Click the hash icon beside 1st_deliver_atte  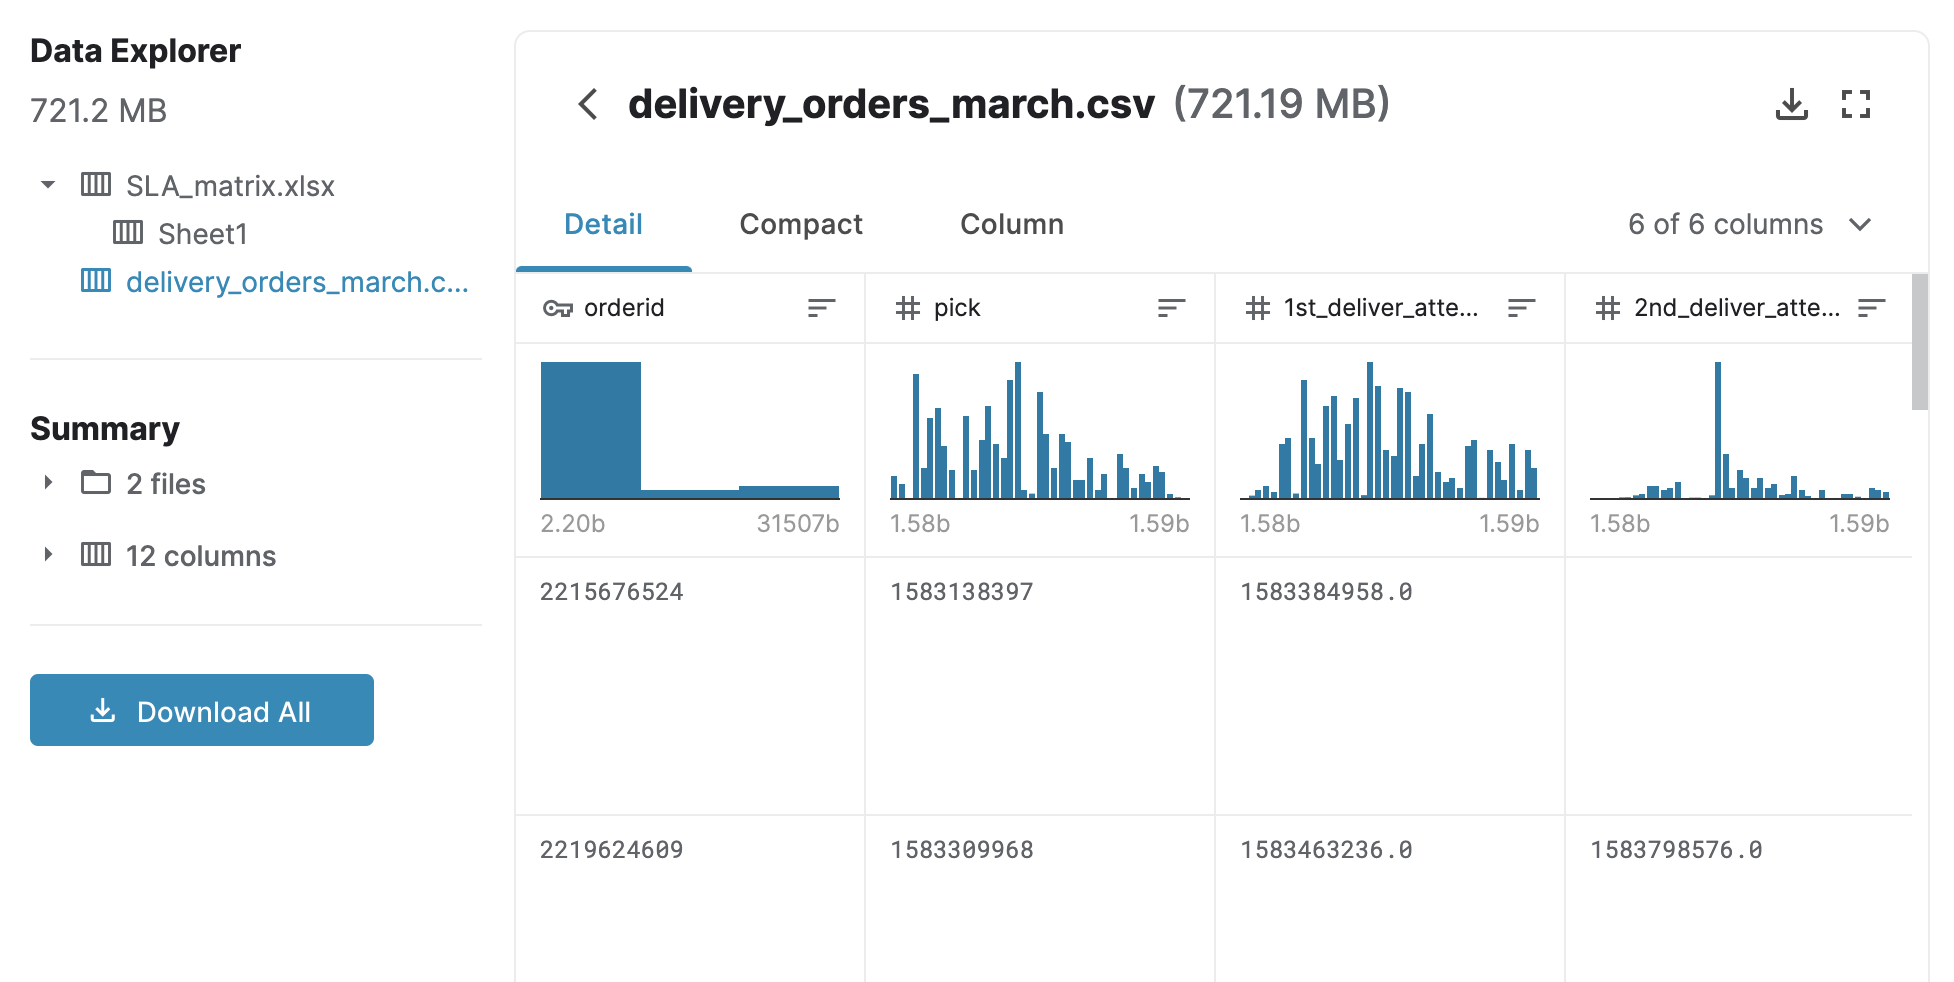1257,308
